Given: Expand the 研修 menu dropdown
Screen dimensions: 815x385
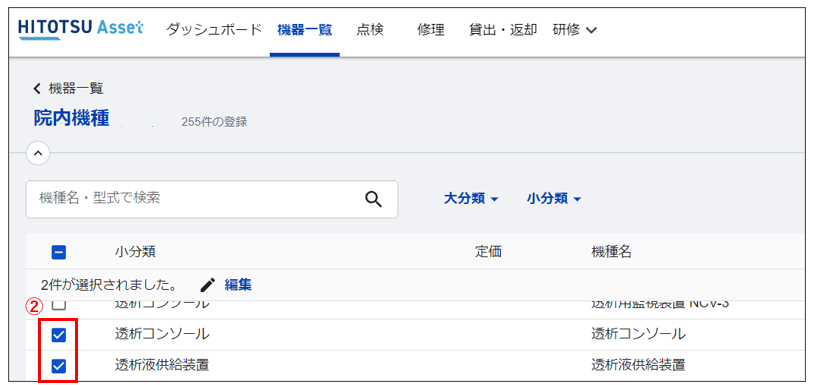Looking at the screenshot, I should (574, 30).
